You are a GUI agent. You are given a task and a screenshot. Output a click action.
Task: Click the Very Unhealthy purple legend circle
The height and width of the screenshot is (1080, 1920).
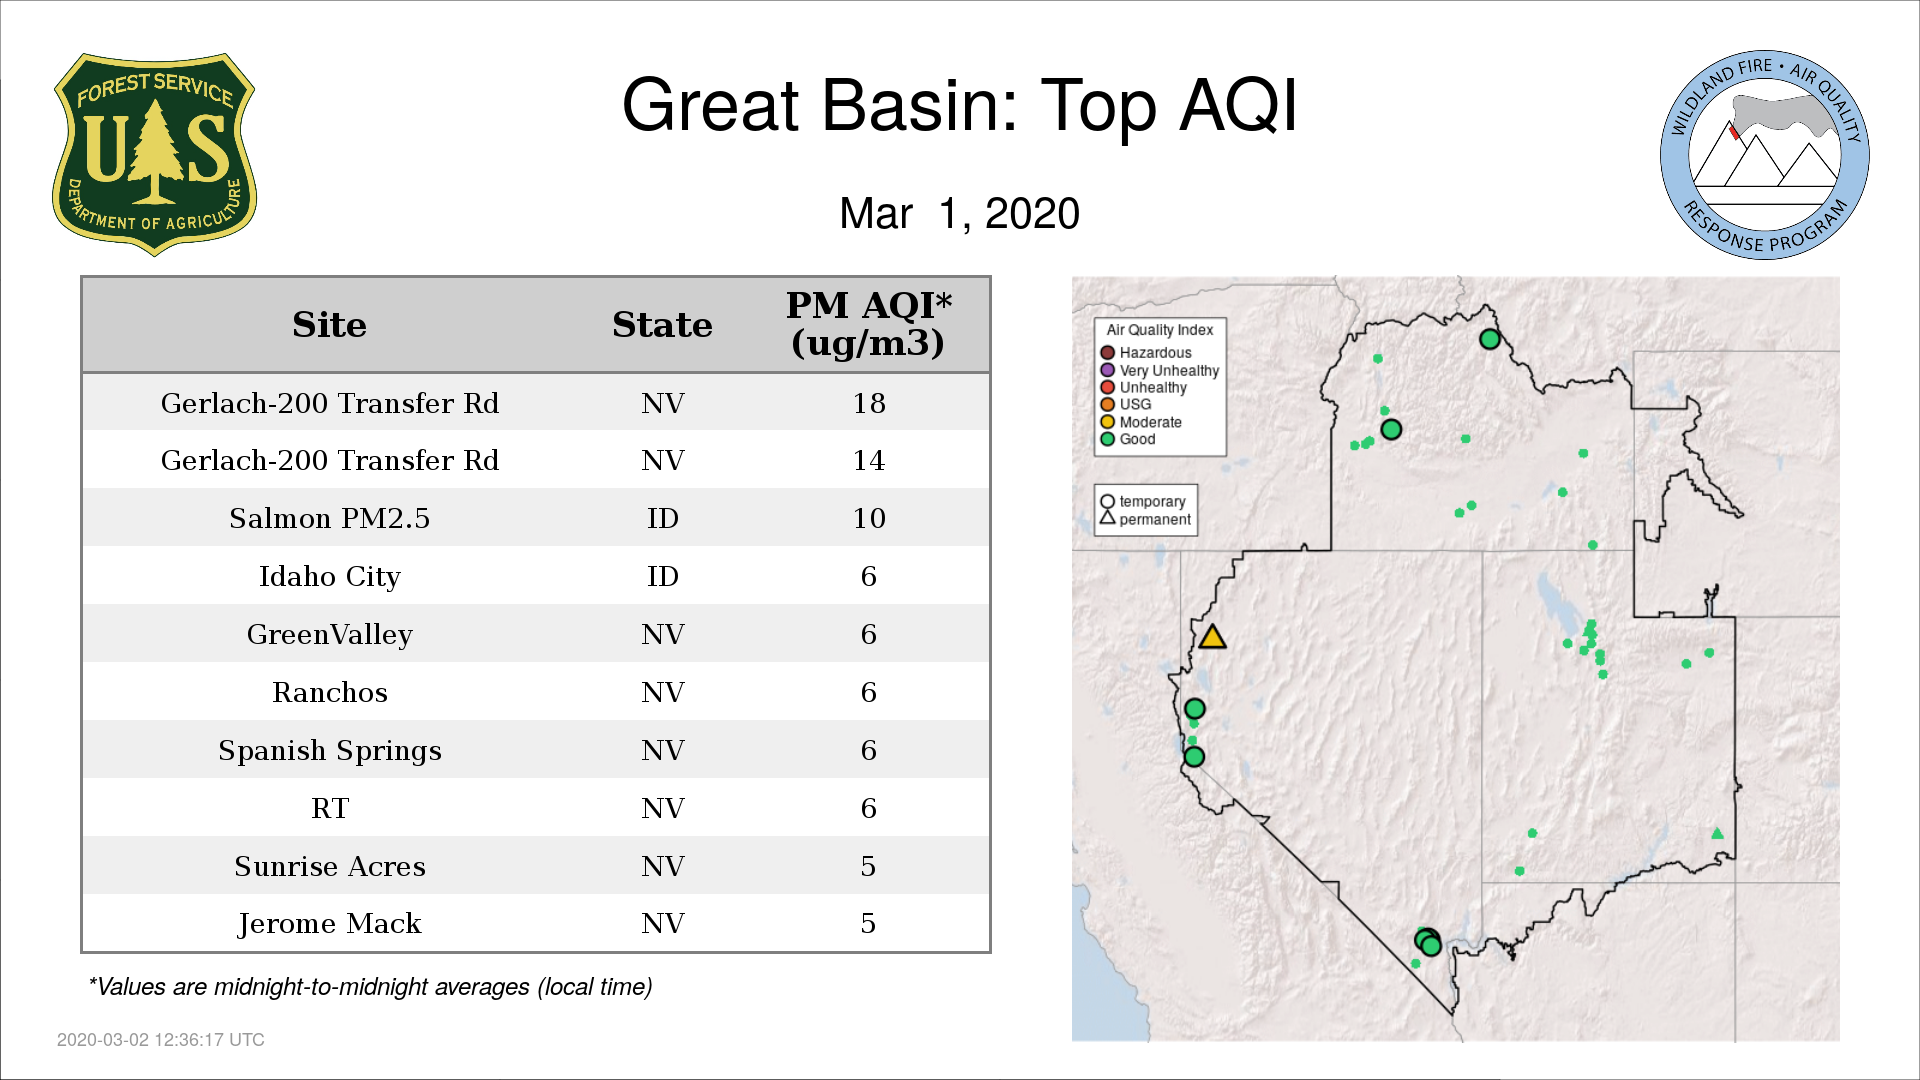coord(1107,370)
